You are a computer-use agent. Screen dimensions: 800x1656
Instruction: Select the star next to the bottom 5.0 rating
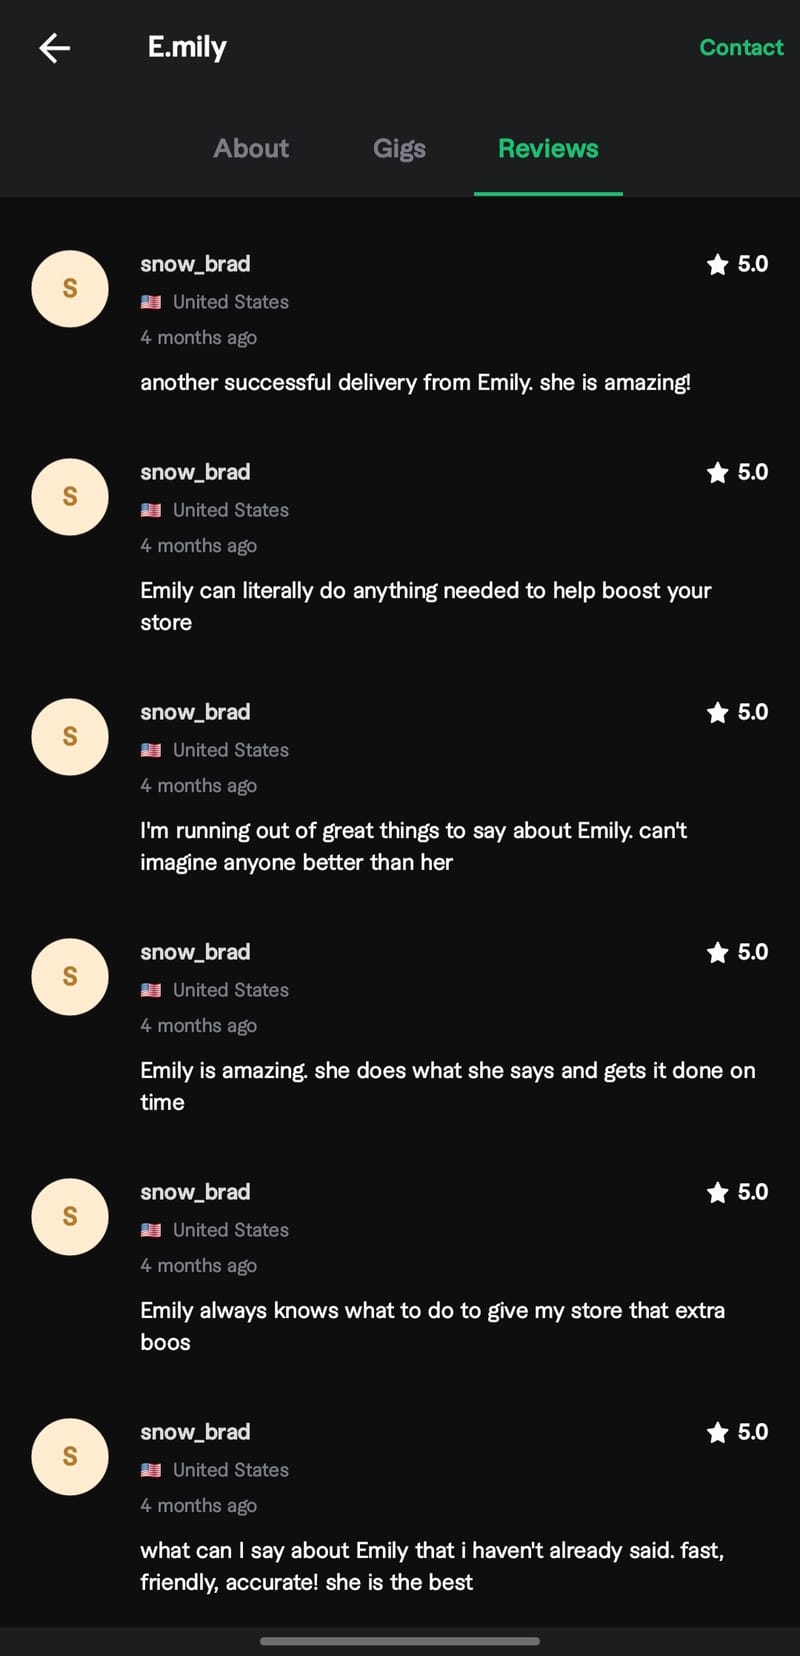coord(717,1432)
